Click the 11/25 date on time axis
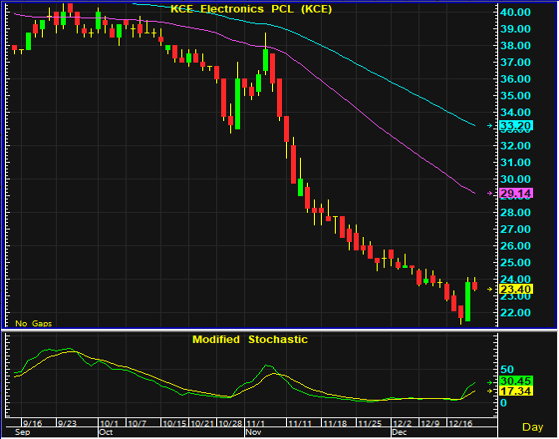The height and width of the screenshot is (439, 559). point(370,424)
